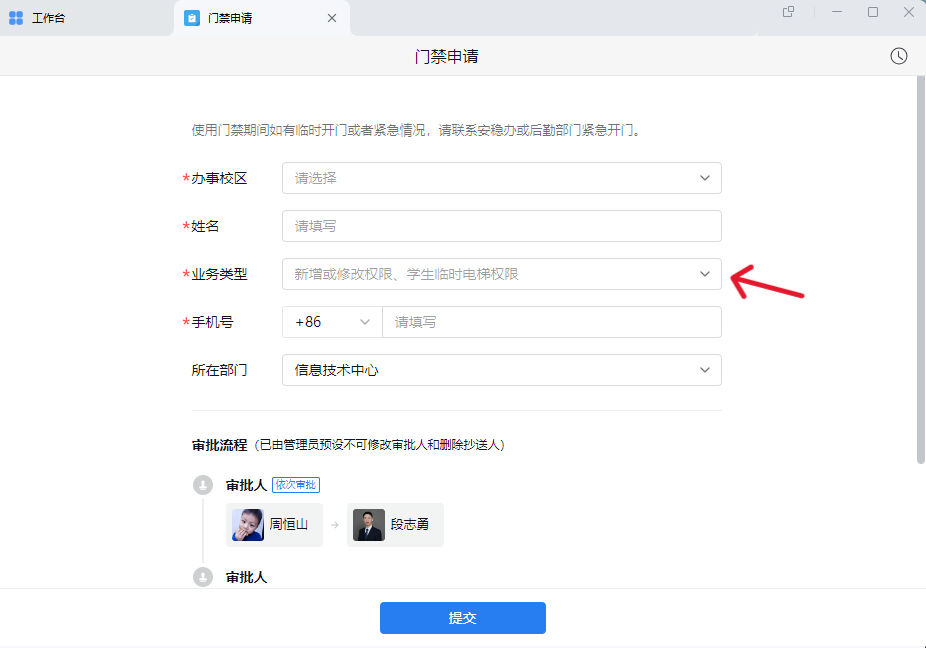Click the 手机号 number input field
The width and height of the screenshot is (926, 648).
(x=550, y=322)
